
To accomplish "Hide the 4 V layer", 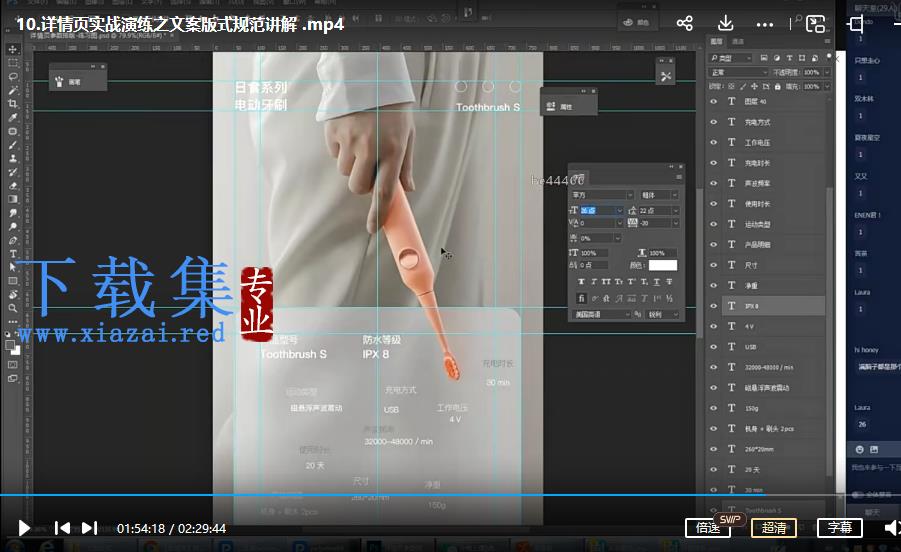I will [714, 326].
